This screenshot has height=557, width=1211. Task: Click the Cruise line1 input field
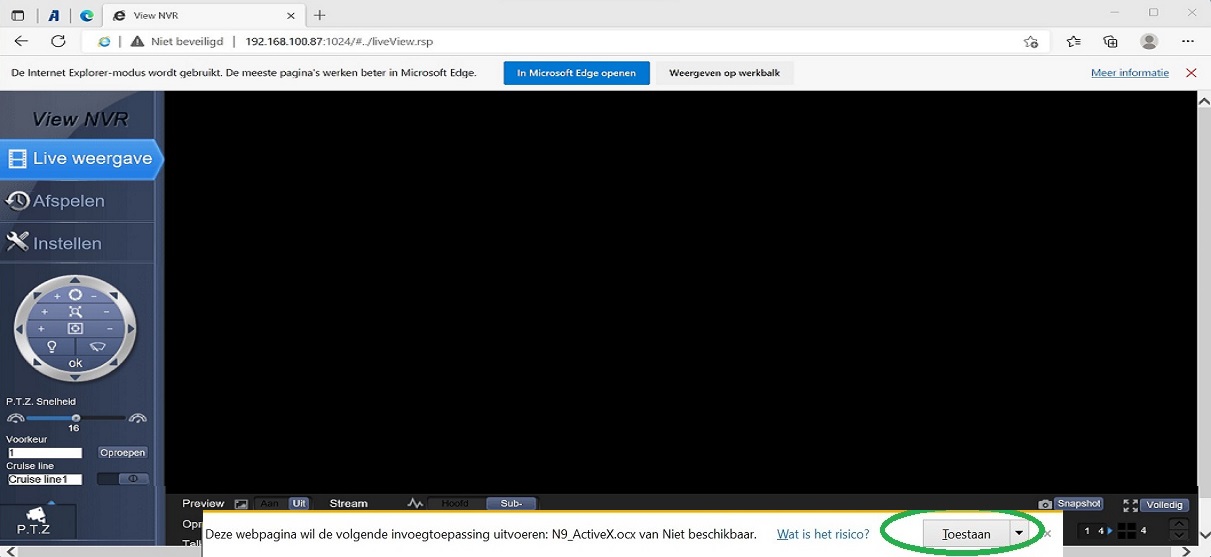pyautogui.click(x=45, y=479)
